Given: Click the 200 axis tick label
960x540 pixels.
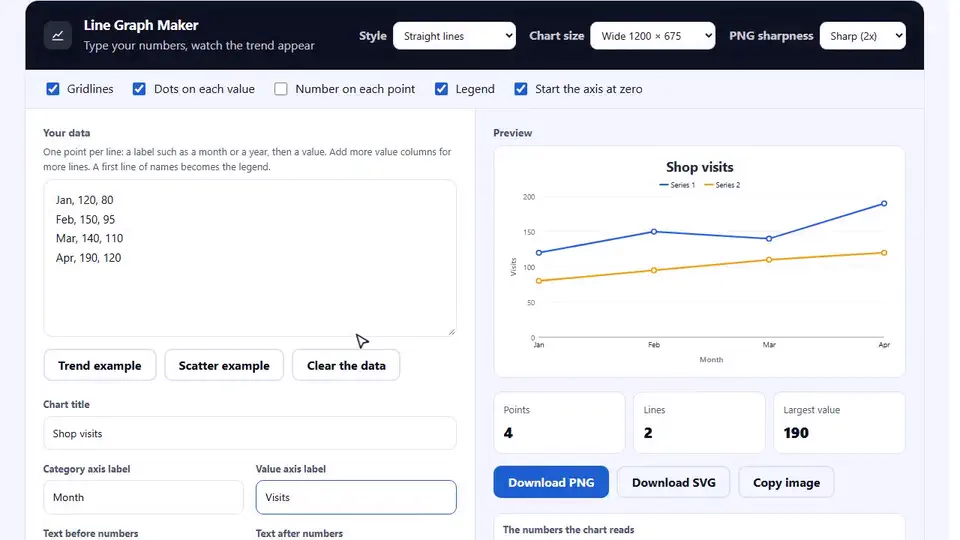Looking at the screenshot, I should coord(528,197).
